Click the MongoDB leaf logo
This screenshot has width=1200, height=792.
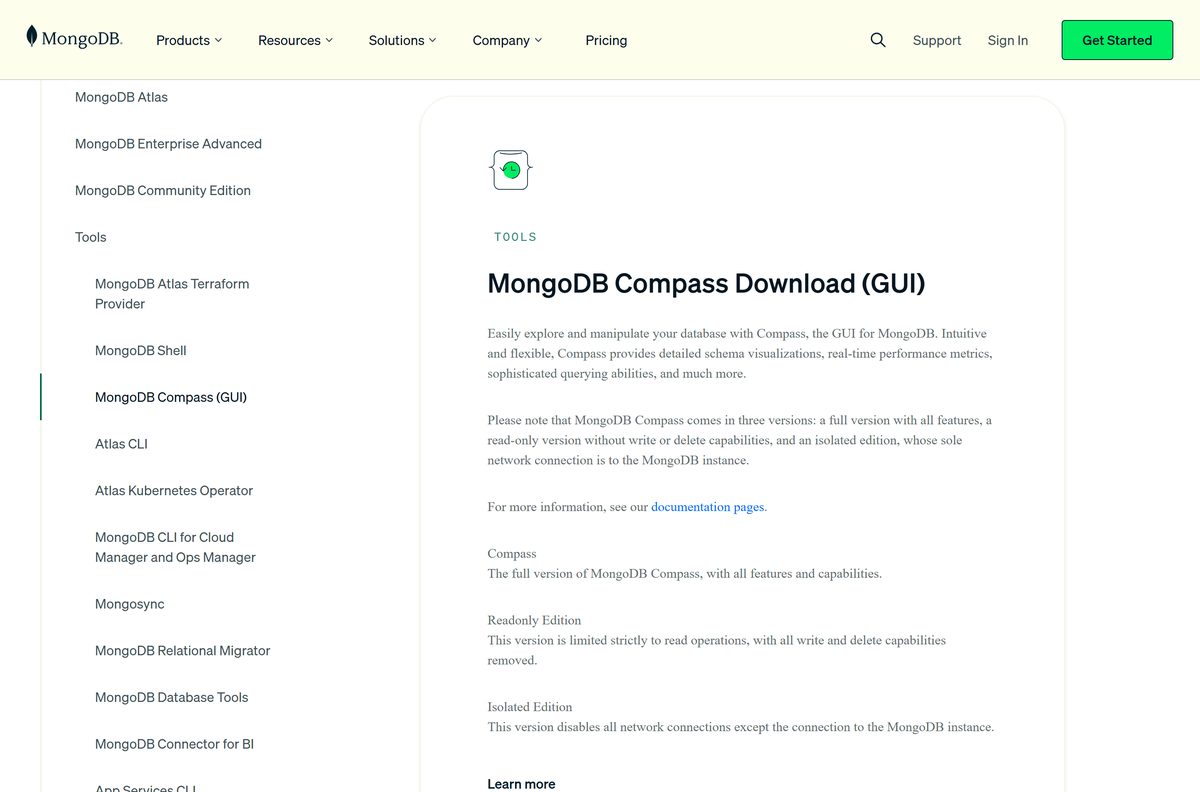(74, 38)
